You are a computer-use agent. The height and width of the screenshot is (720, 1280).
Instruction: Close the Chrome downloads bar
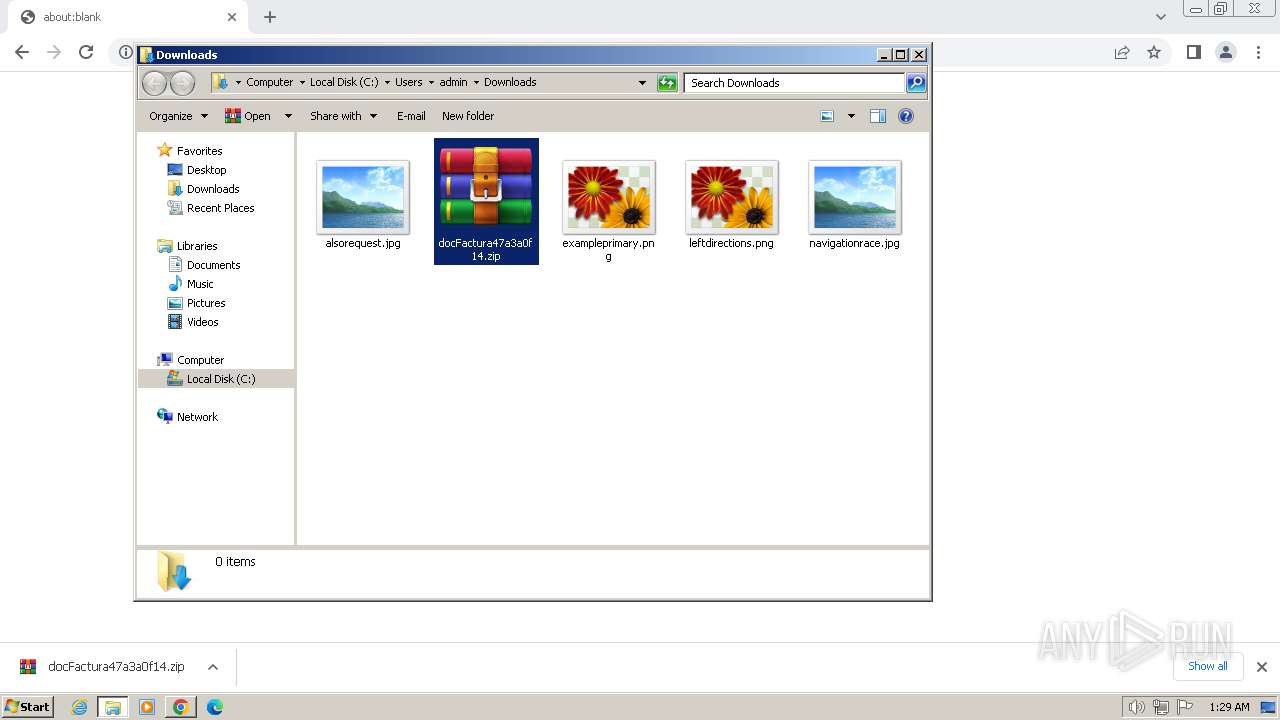point(1261,667)
